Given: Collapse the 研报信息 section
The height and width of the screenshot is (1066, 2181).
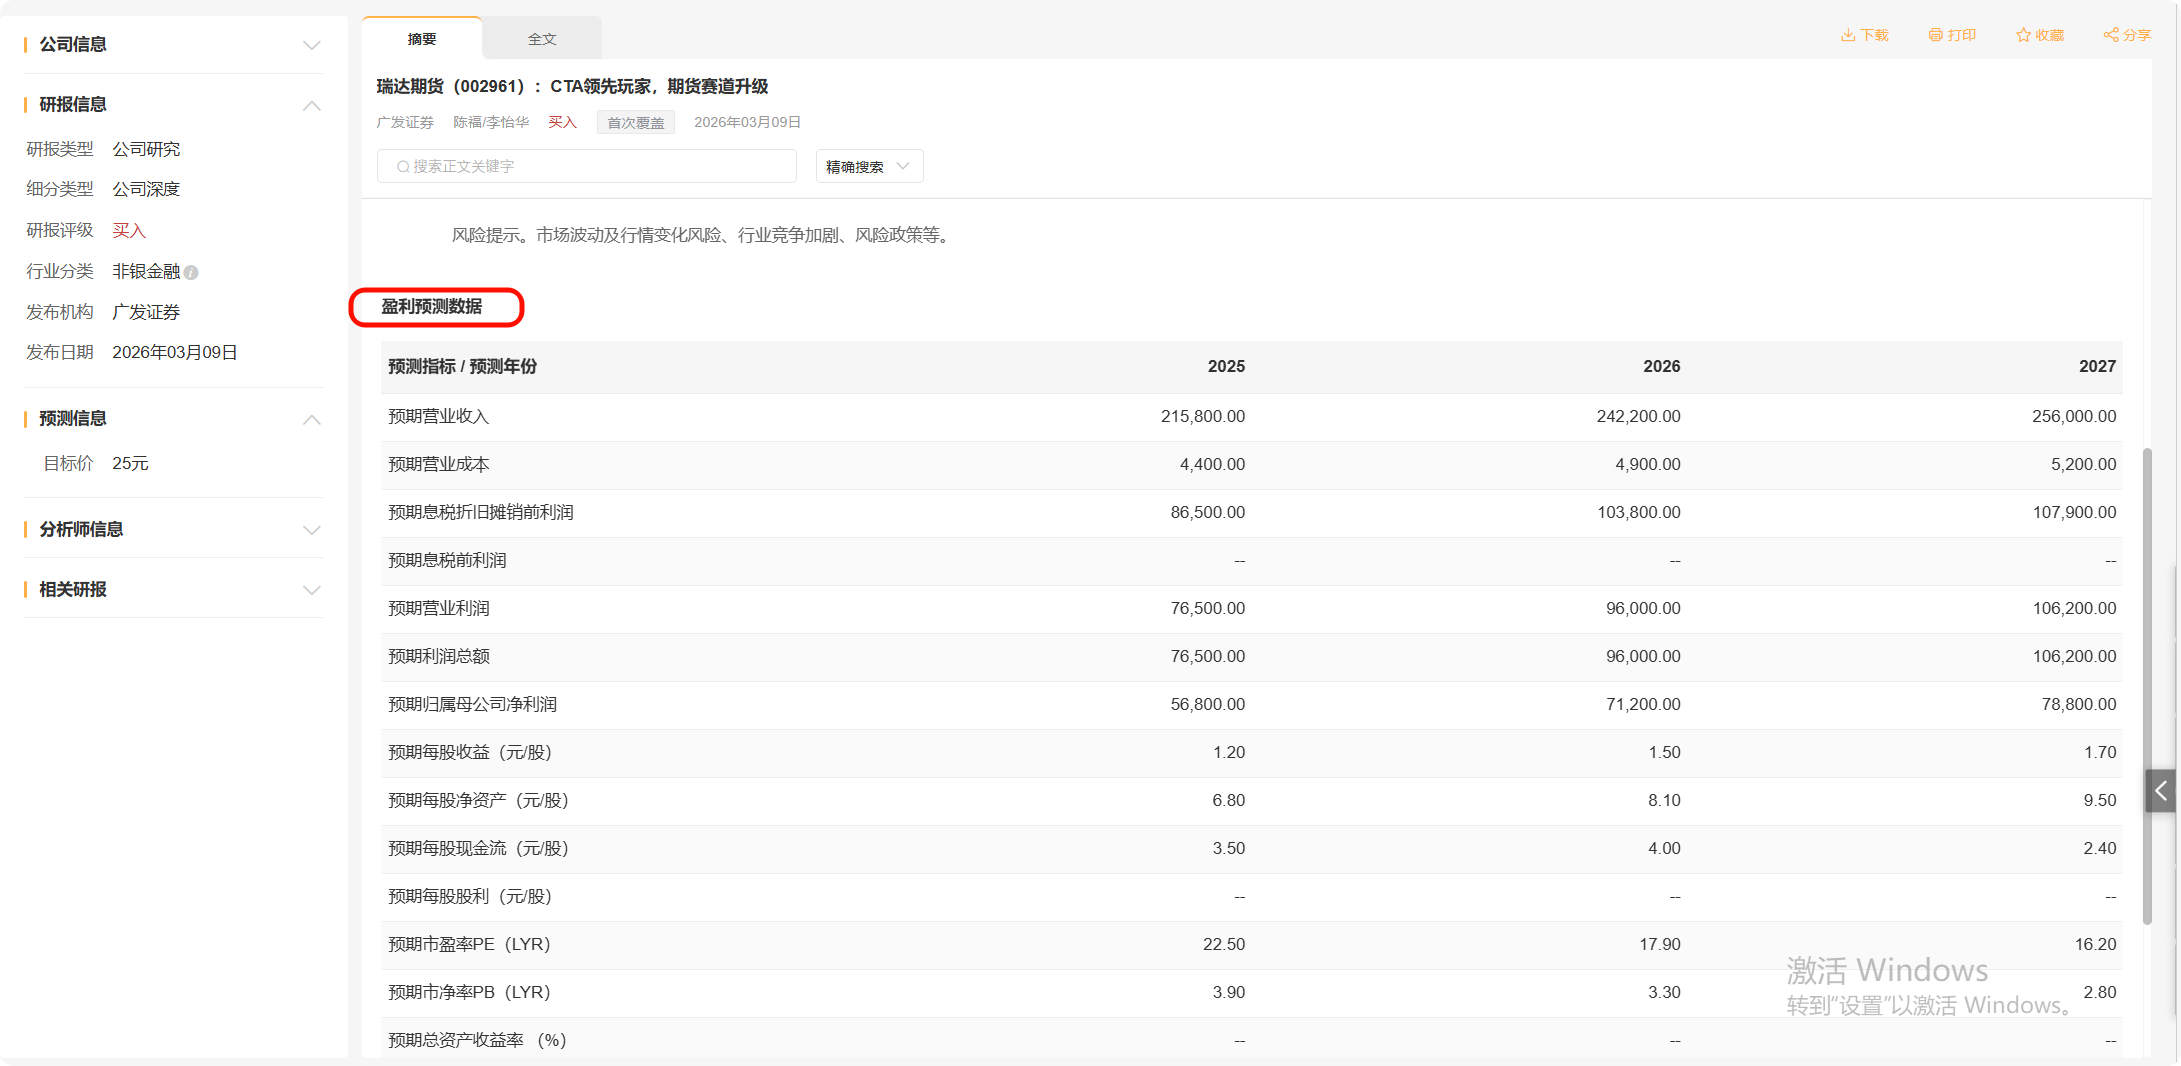Looking at the screenshot, I should pos(312,105).
